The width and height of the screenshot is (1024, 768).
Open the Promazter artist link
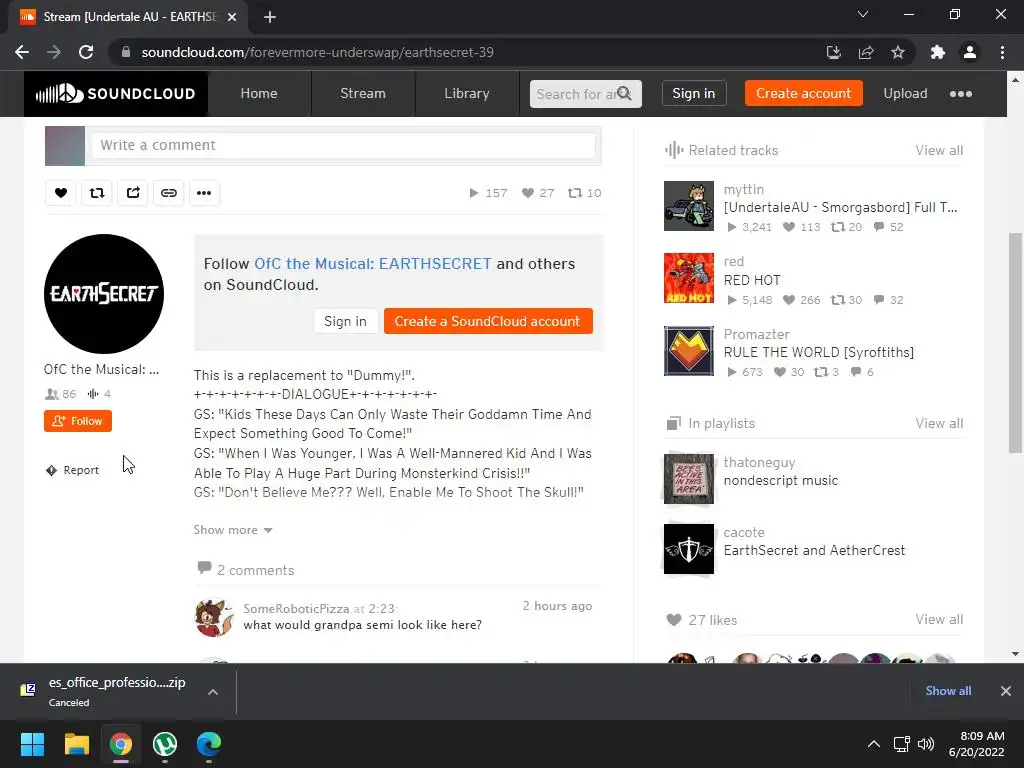(x=756, y=334)
